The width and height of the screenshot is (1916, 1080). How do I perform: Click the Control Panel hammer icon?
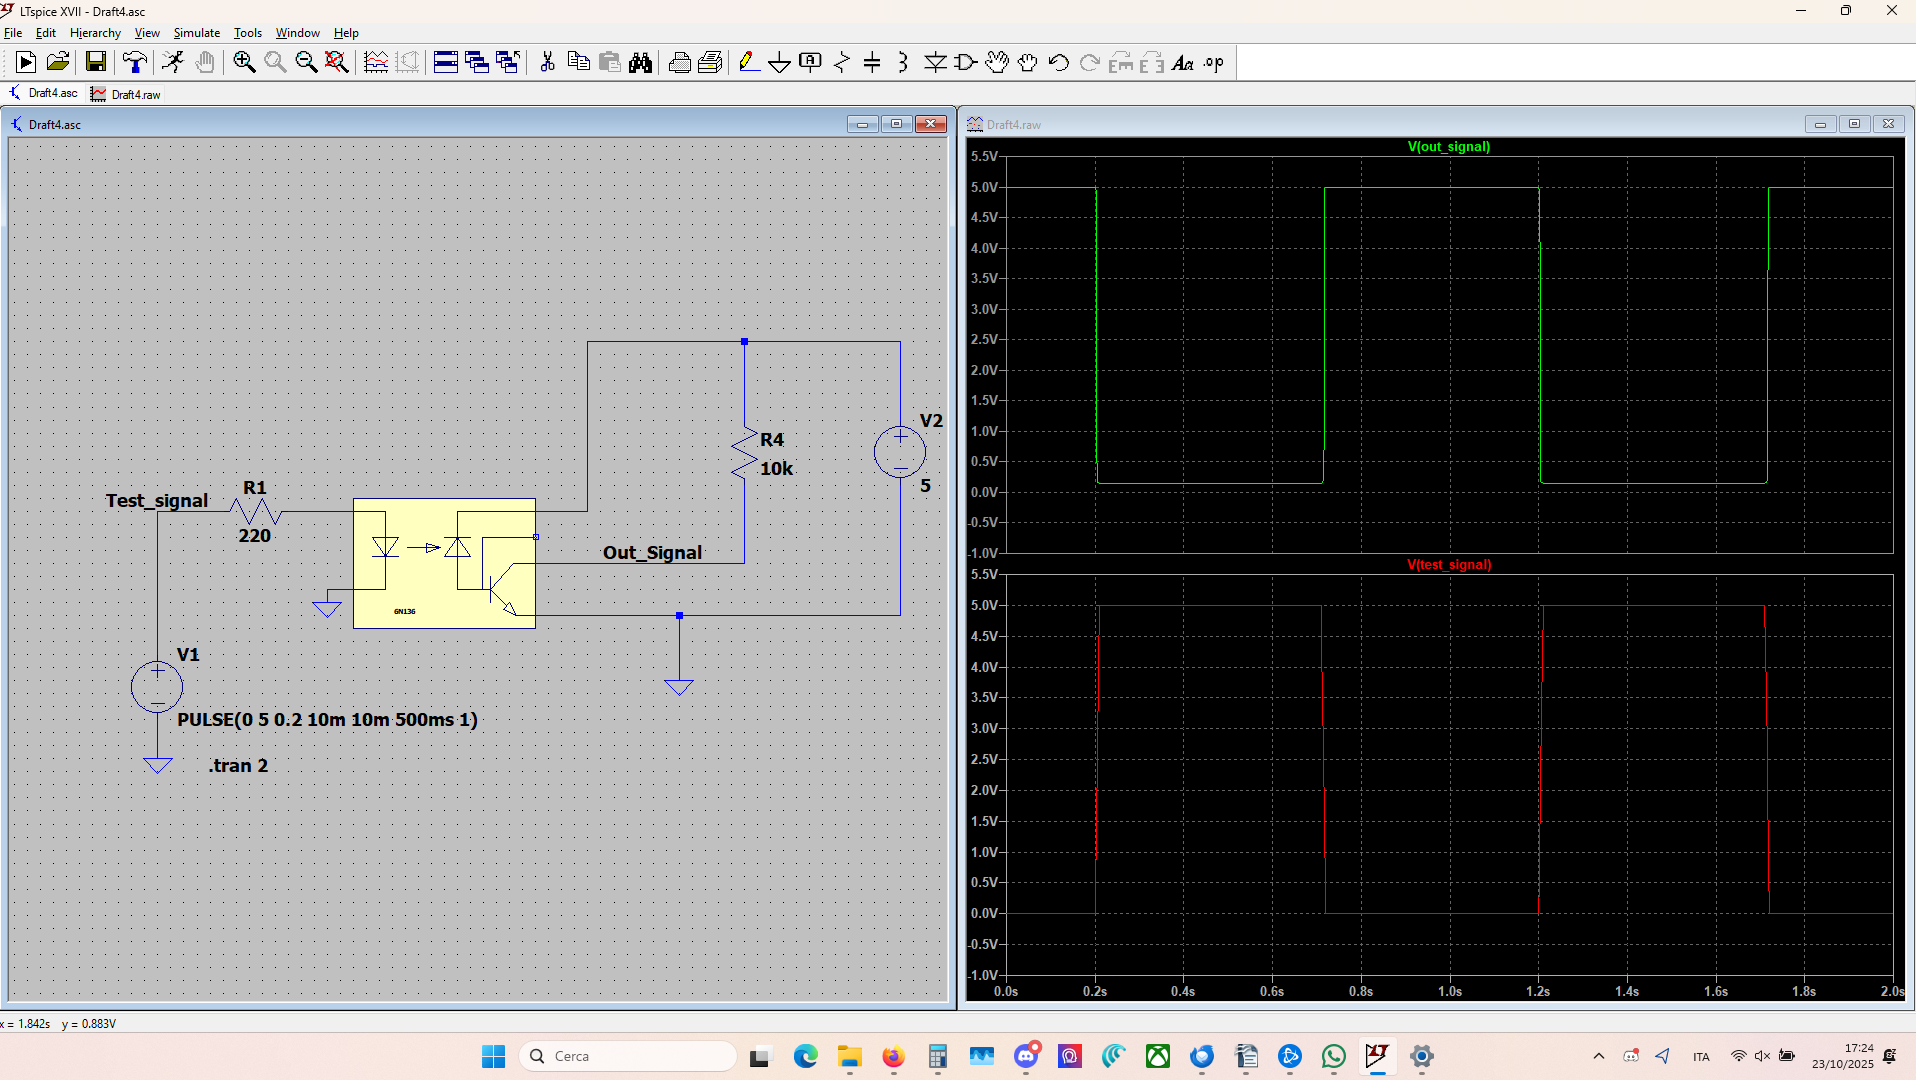[x=134, y=62]
